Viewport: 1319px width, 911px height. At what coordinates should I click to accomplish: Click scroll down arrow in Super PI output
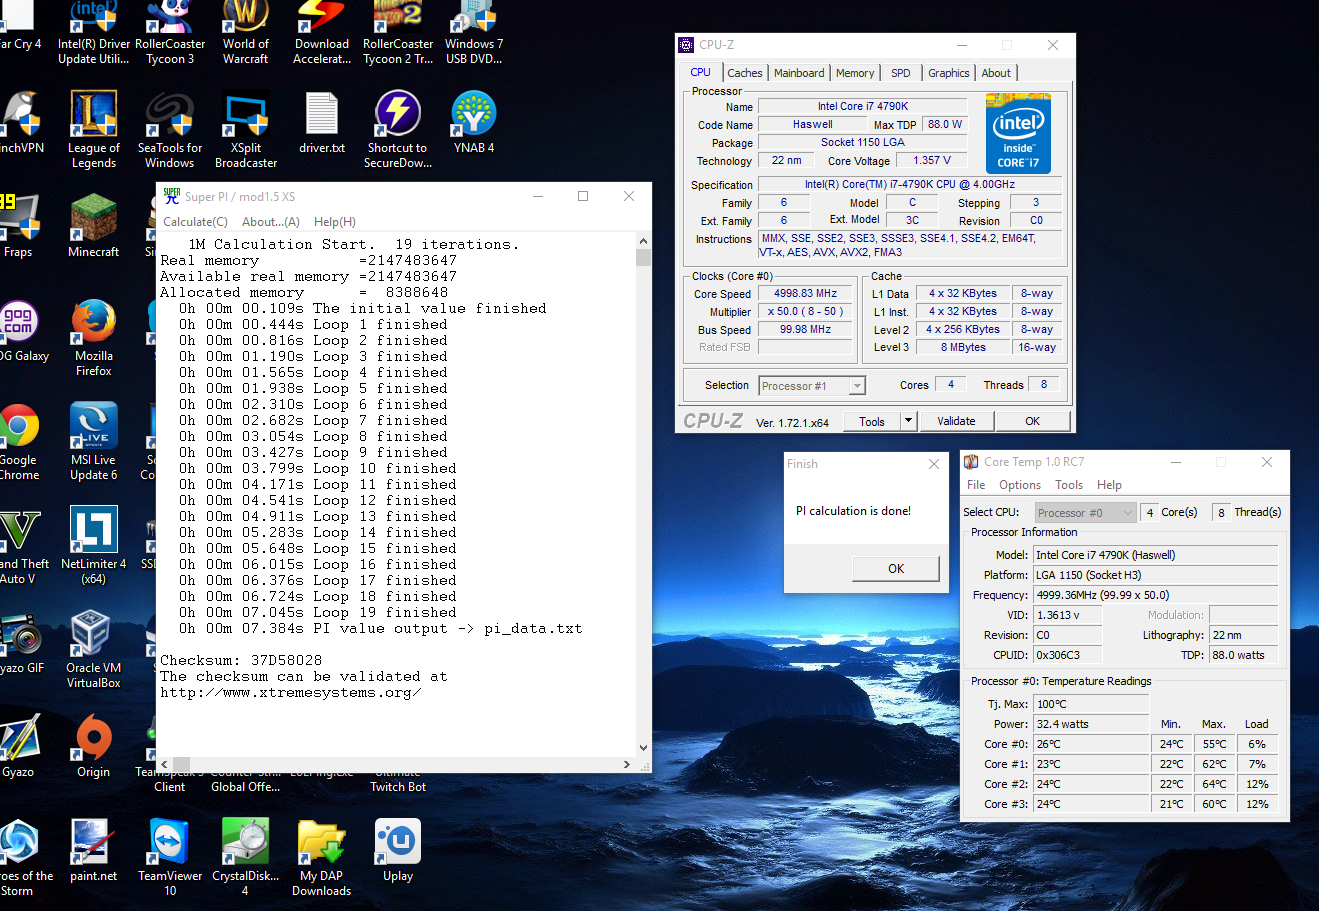[x=643, y=748]
